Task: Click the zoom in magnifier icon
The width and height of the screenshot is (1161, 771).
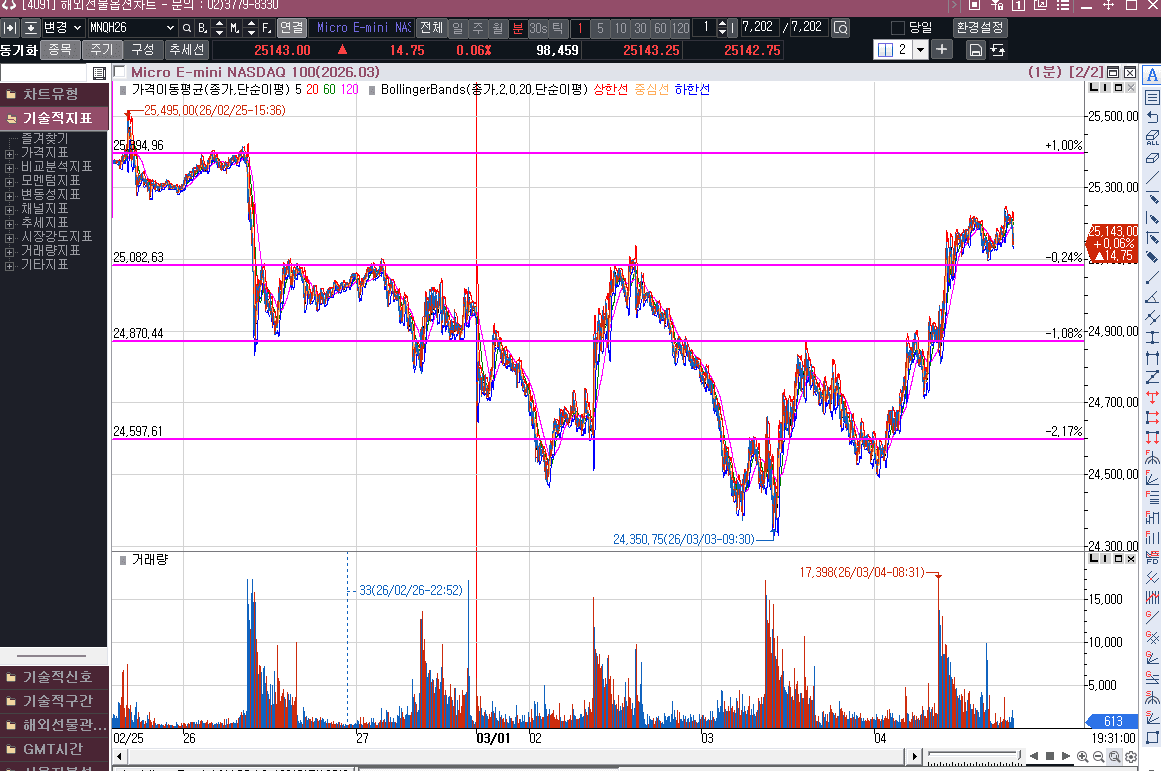Action: point(1083,757)
